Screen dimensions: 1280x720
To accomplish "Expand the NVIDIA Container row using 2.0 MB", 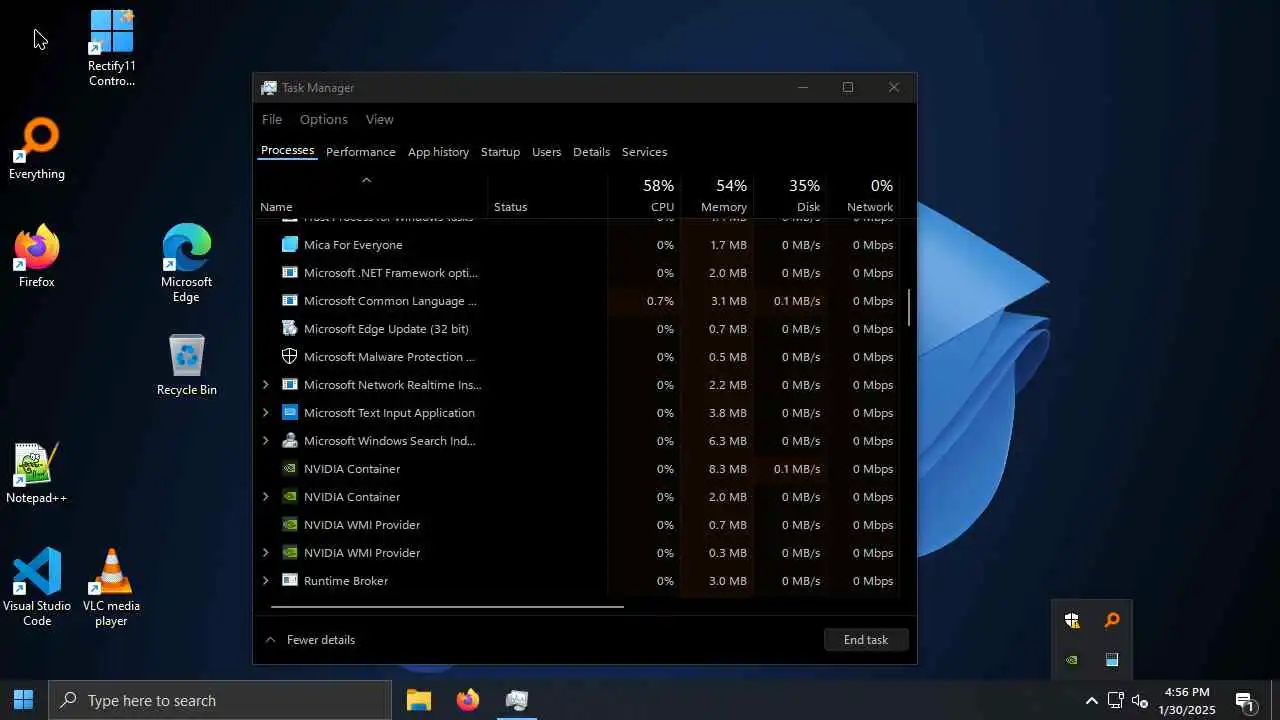I will (265, 496).
